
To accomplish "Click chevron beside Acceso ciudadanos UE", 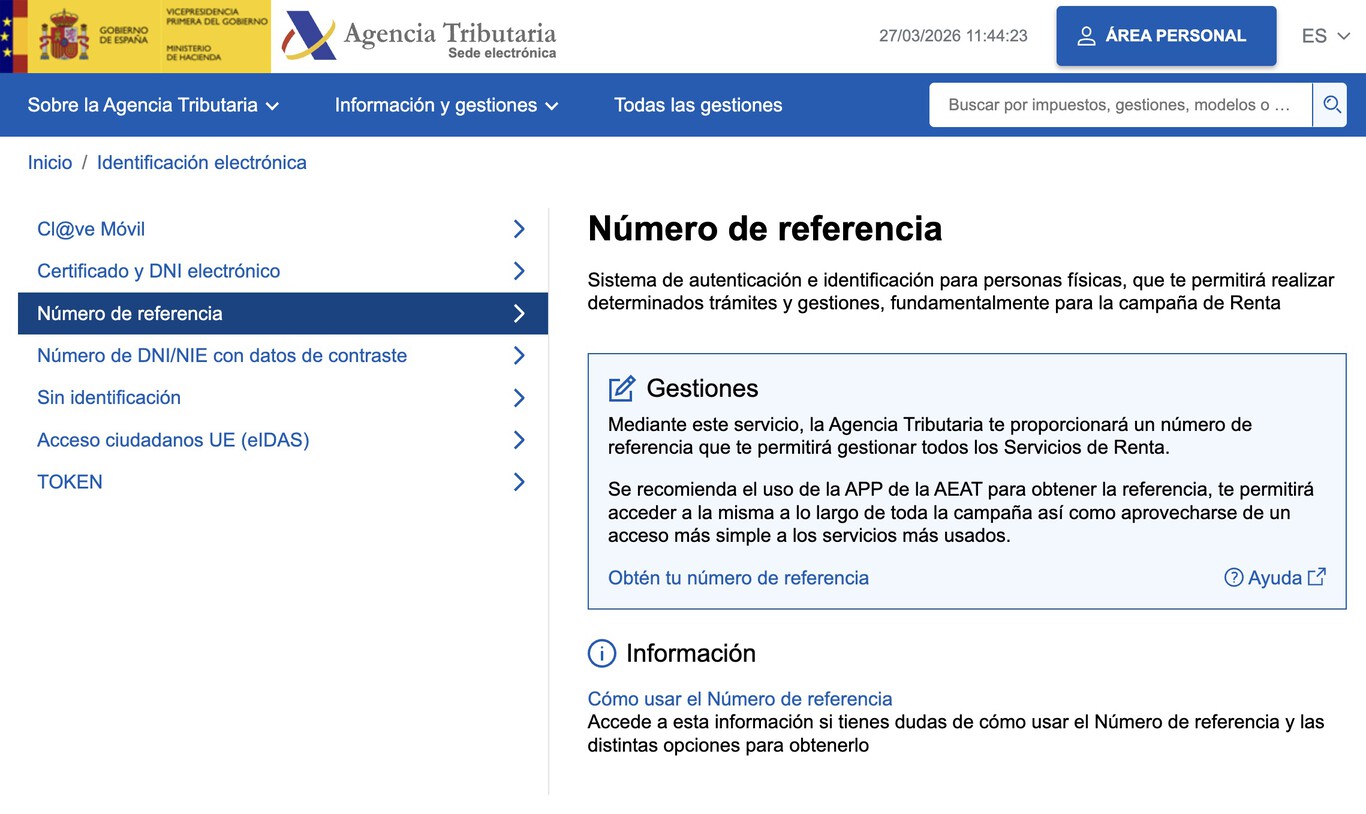I will (519, 440).
